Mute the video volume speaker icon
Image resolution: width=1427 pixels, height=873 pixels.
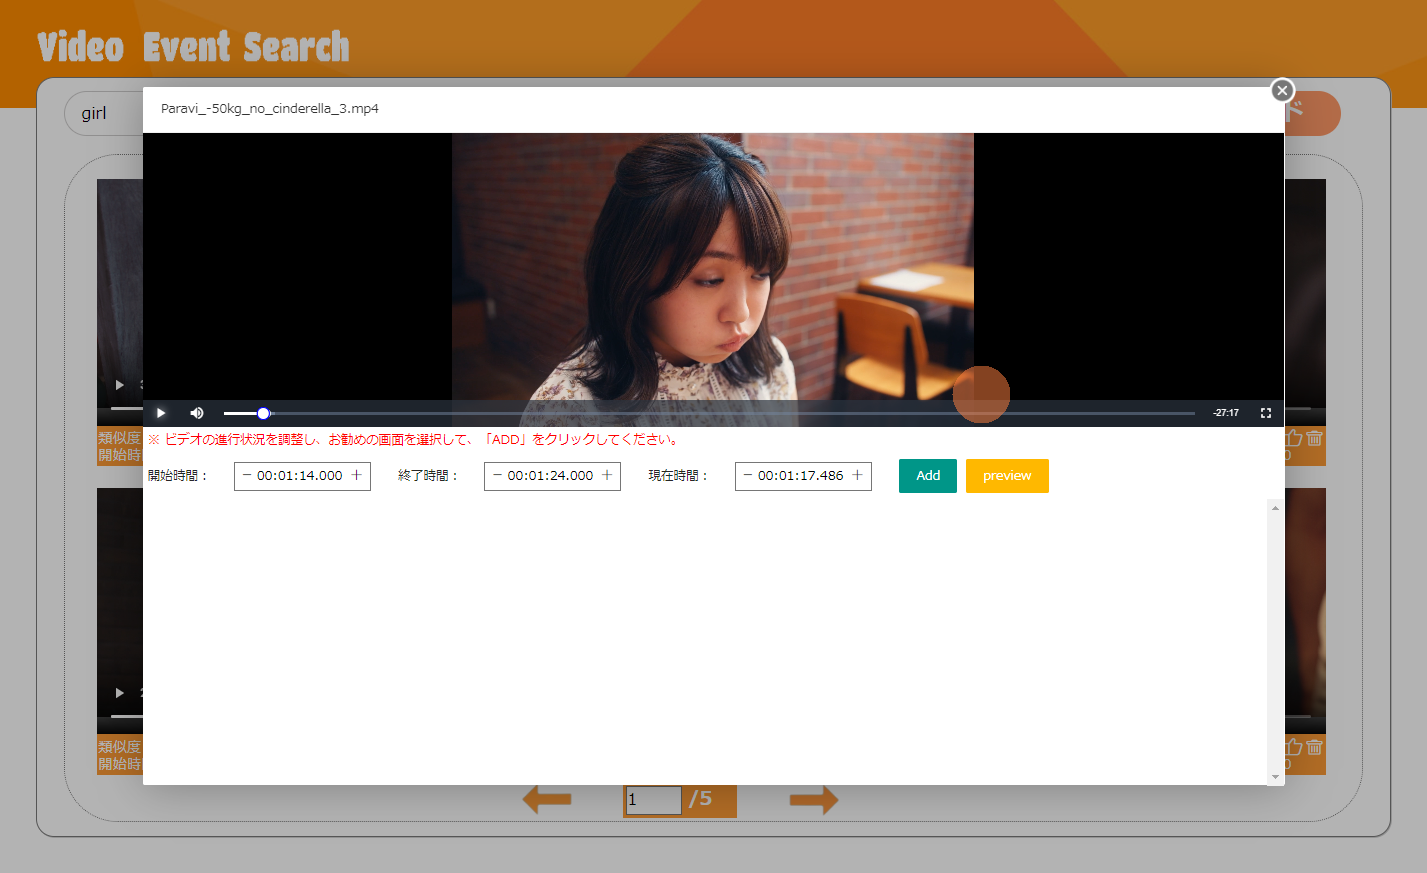pyautogui.click(x=197, y=413)
